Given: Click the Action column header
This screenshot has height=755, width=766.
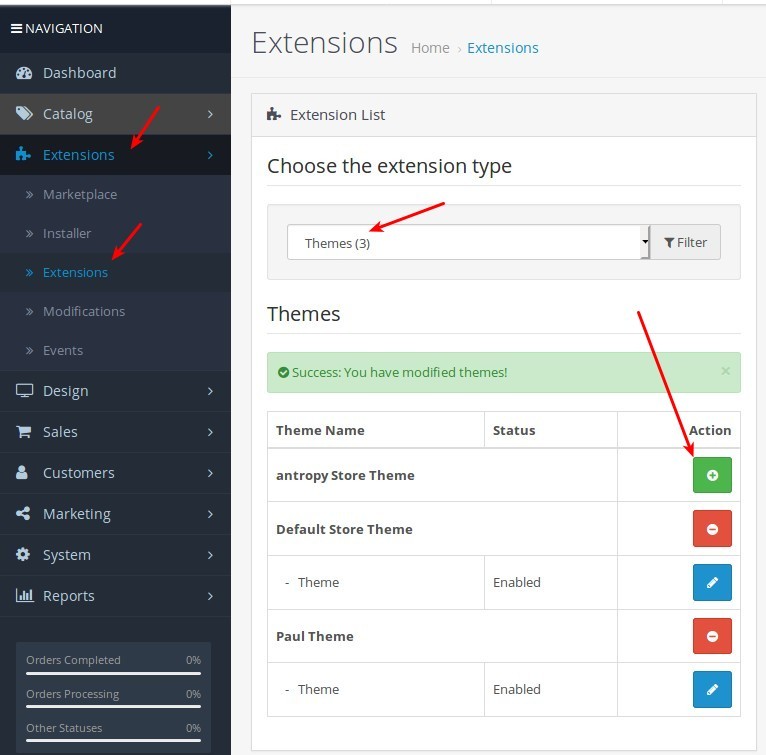Looking at the screenshot, I should coord(710,431).
